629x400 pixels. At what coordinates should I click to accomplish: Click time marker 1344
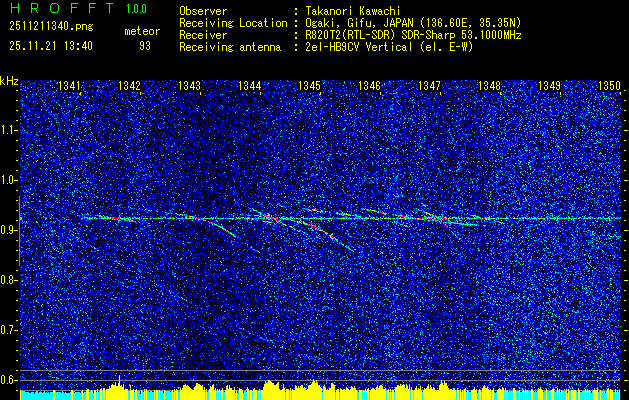[250, 86]
